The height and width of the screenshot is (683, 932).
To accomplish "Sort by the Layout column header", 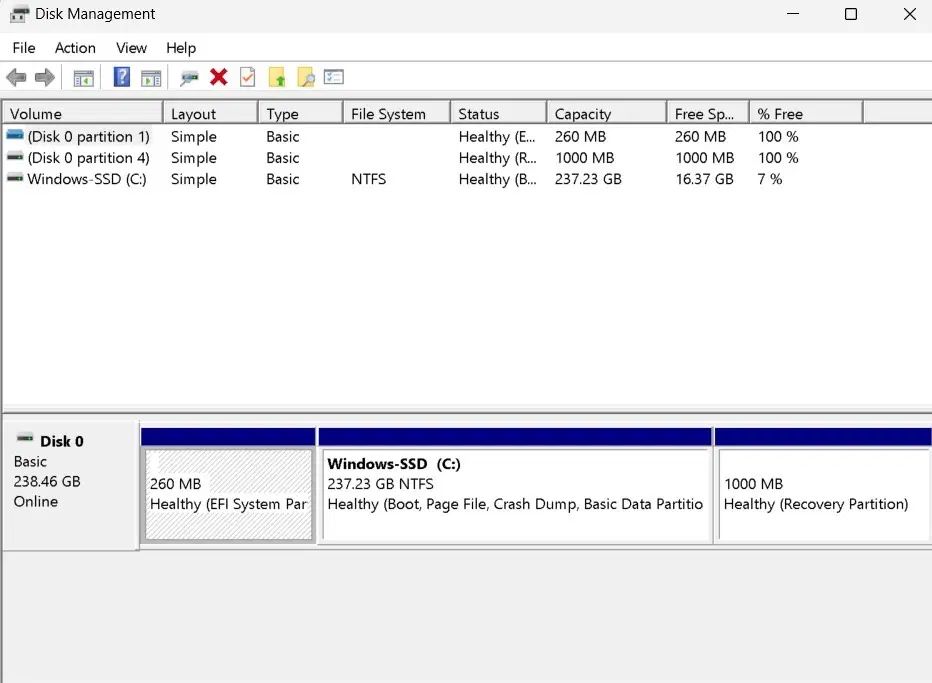I will [x=210, y=114].
